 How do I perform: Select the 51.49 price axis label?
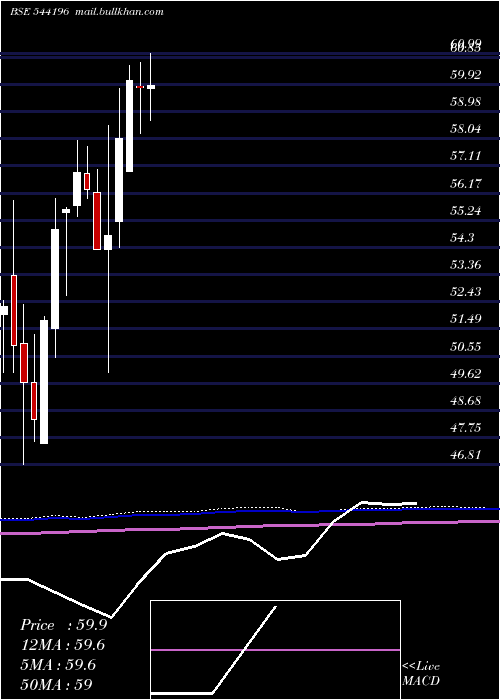[466, 319]
